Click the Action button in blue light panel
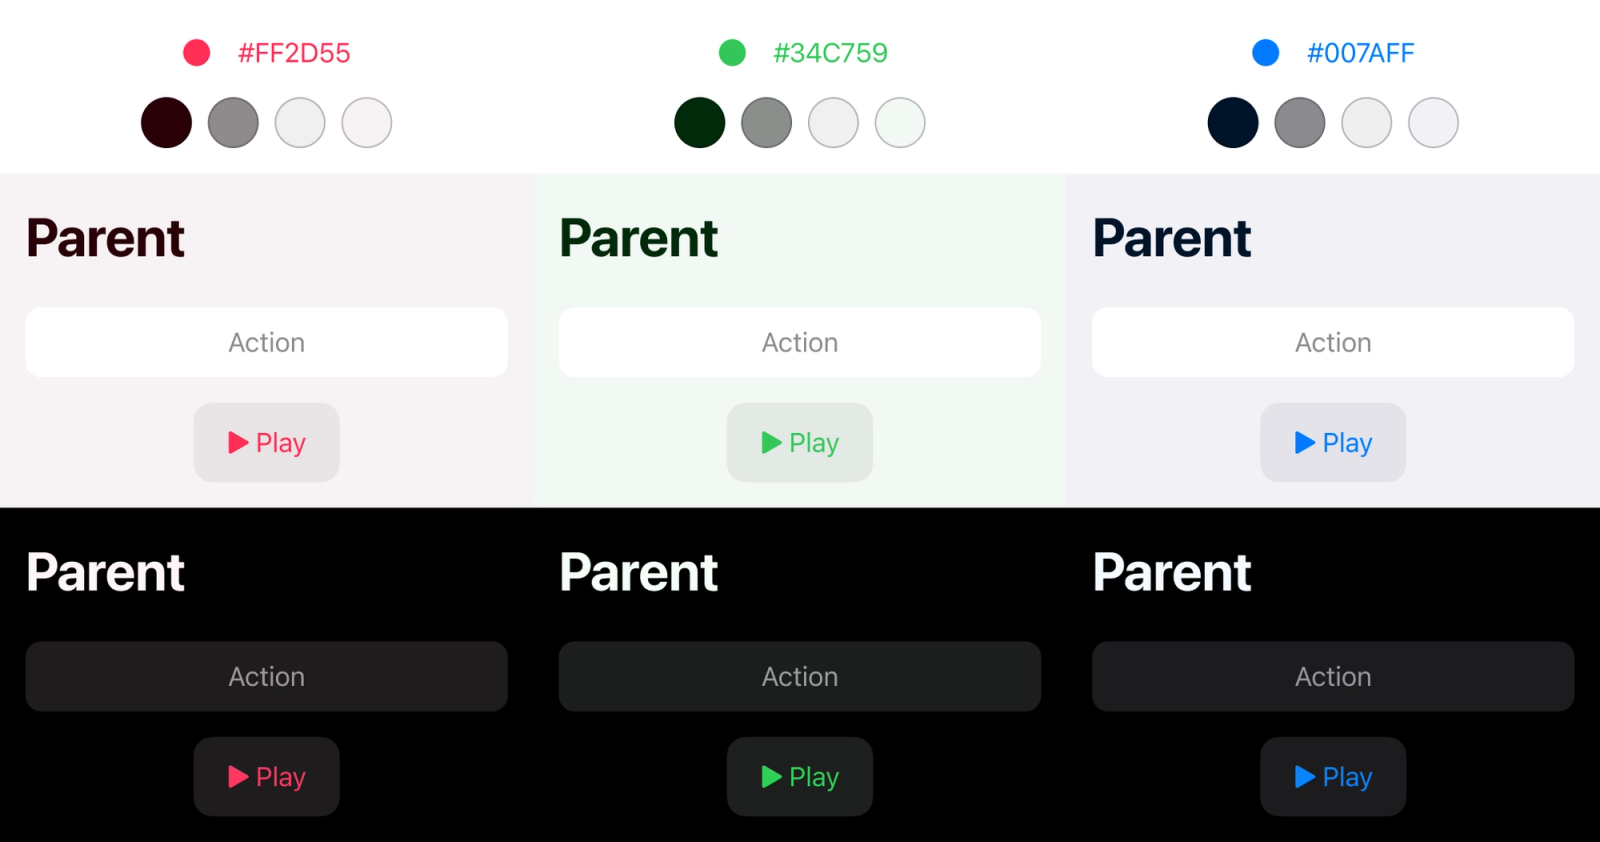 click(1333, 342)
